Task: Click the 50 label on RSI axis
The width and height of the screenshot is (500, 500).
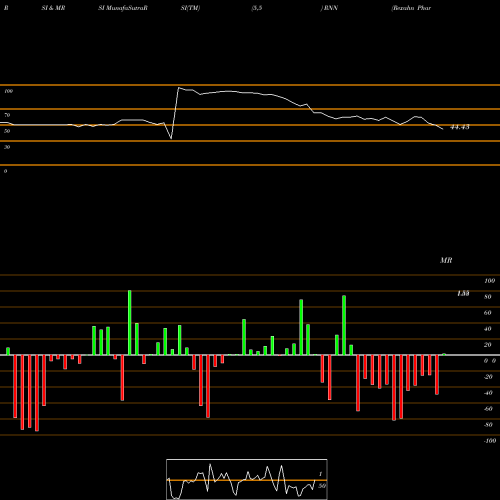Action: tap(7, 131)
